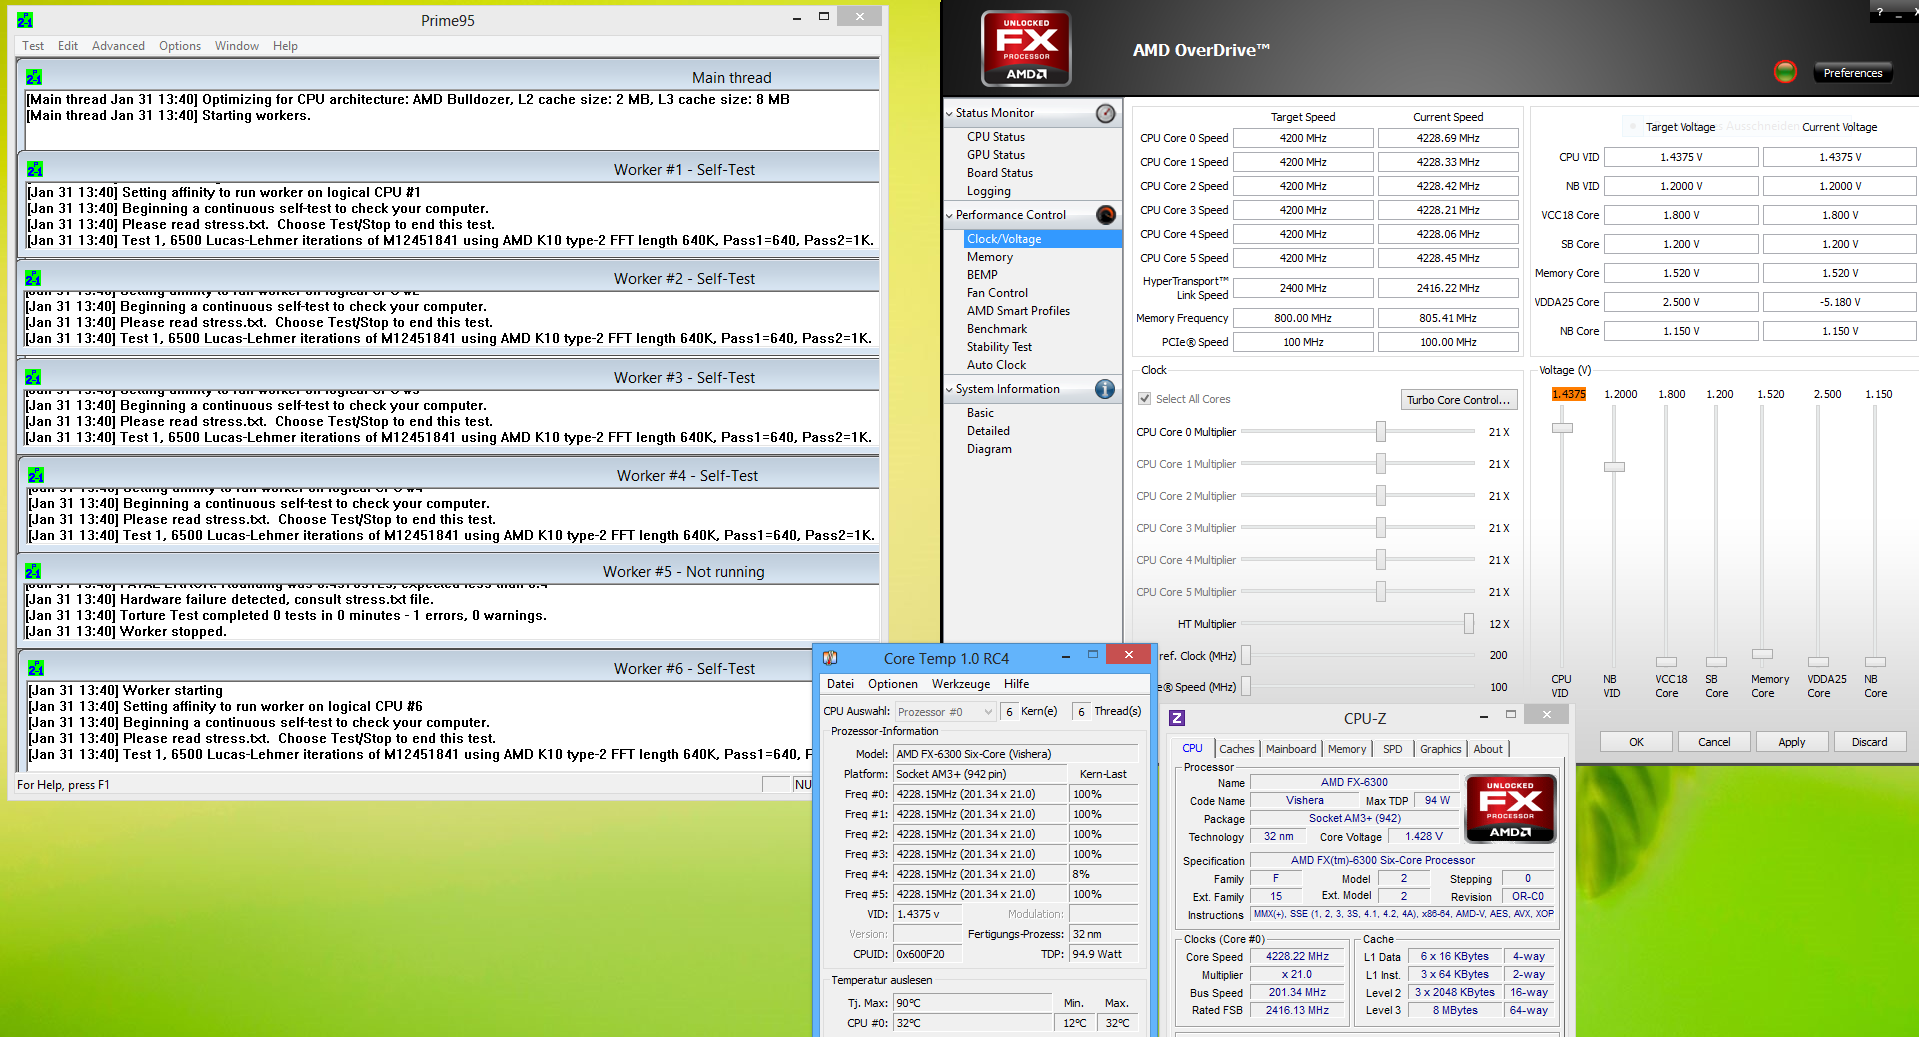The image size is (1919, 1037).
Task: Click the Worker #5 window icon
Action: (x=33, y=571)
